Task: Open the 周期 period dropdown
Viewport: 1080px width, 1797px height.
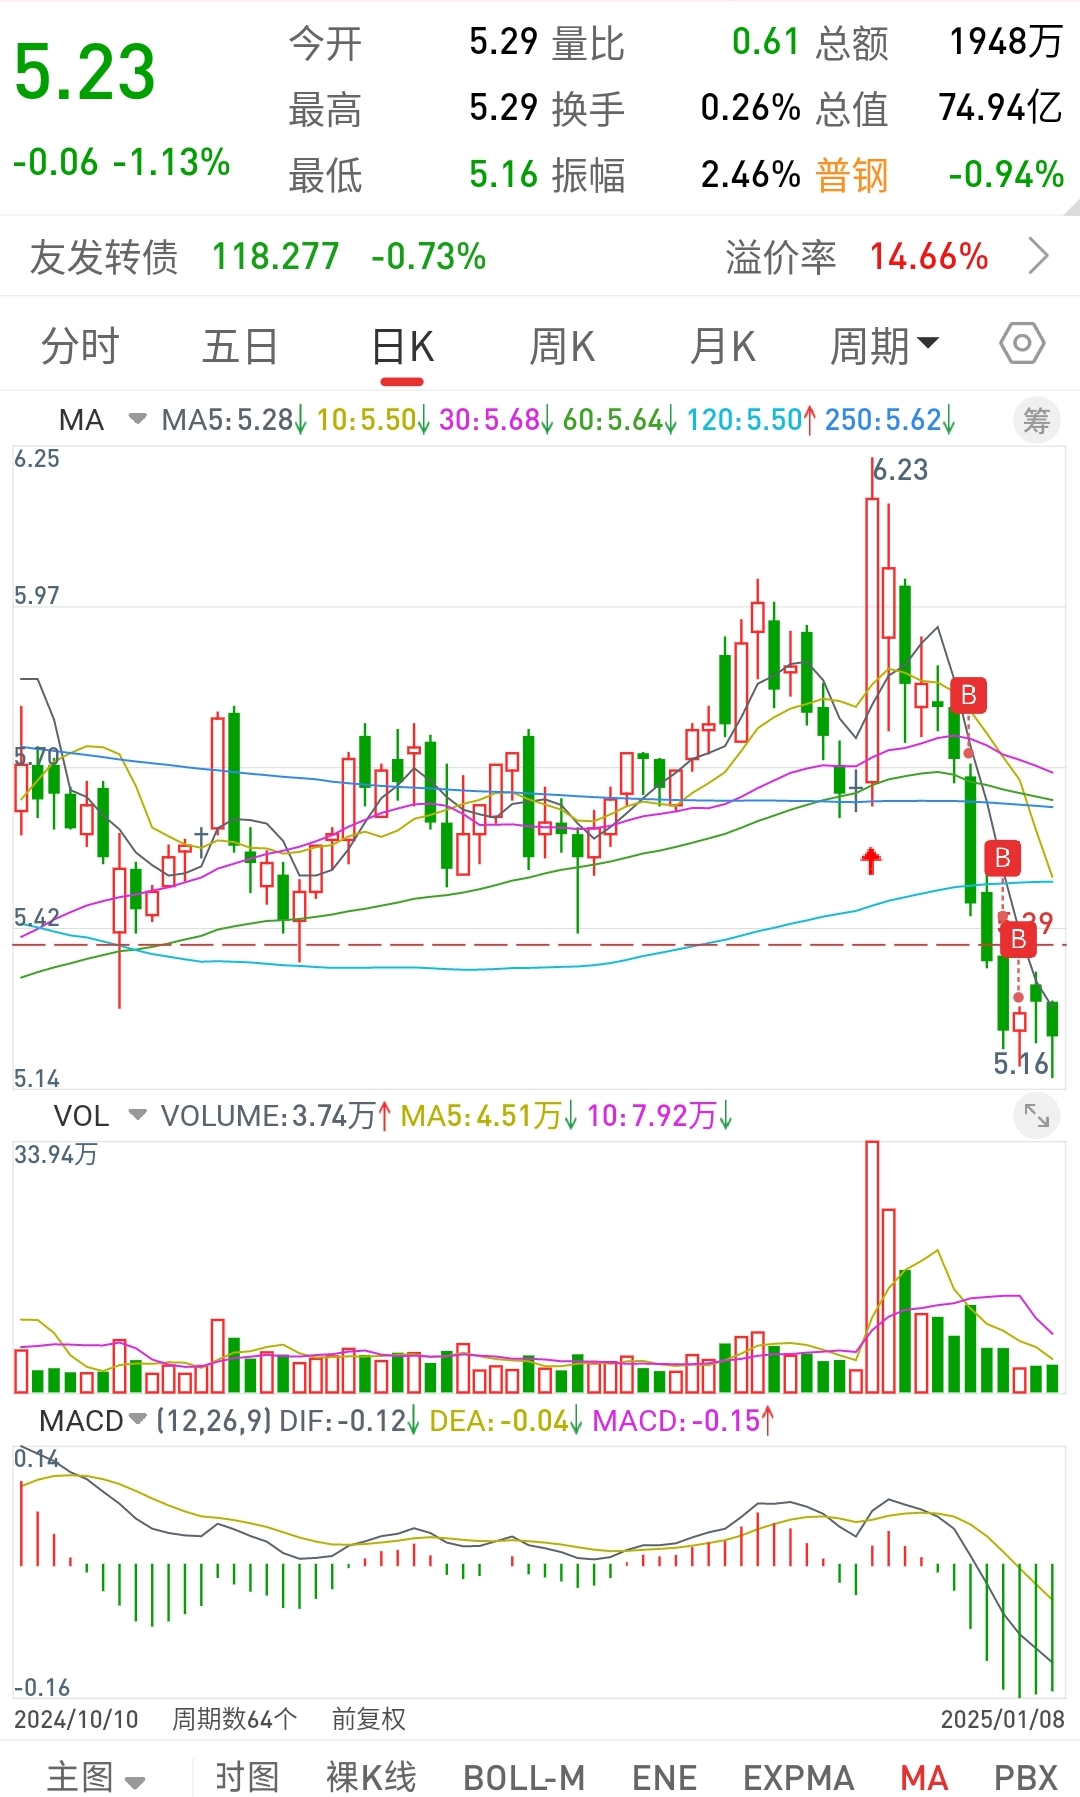Action: pos(885,347)
